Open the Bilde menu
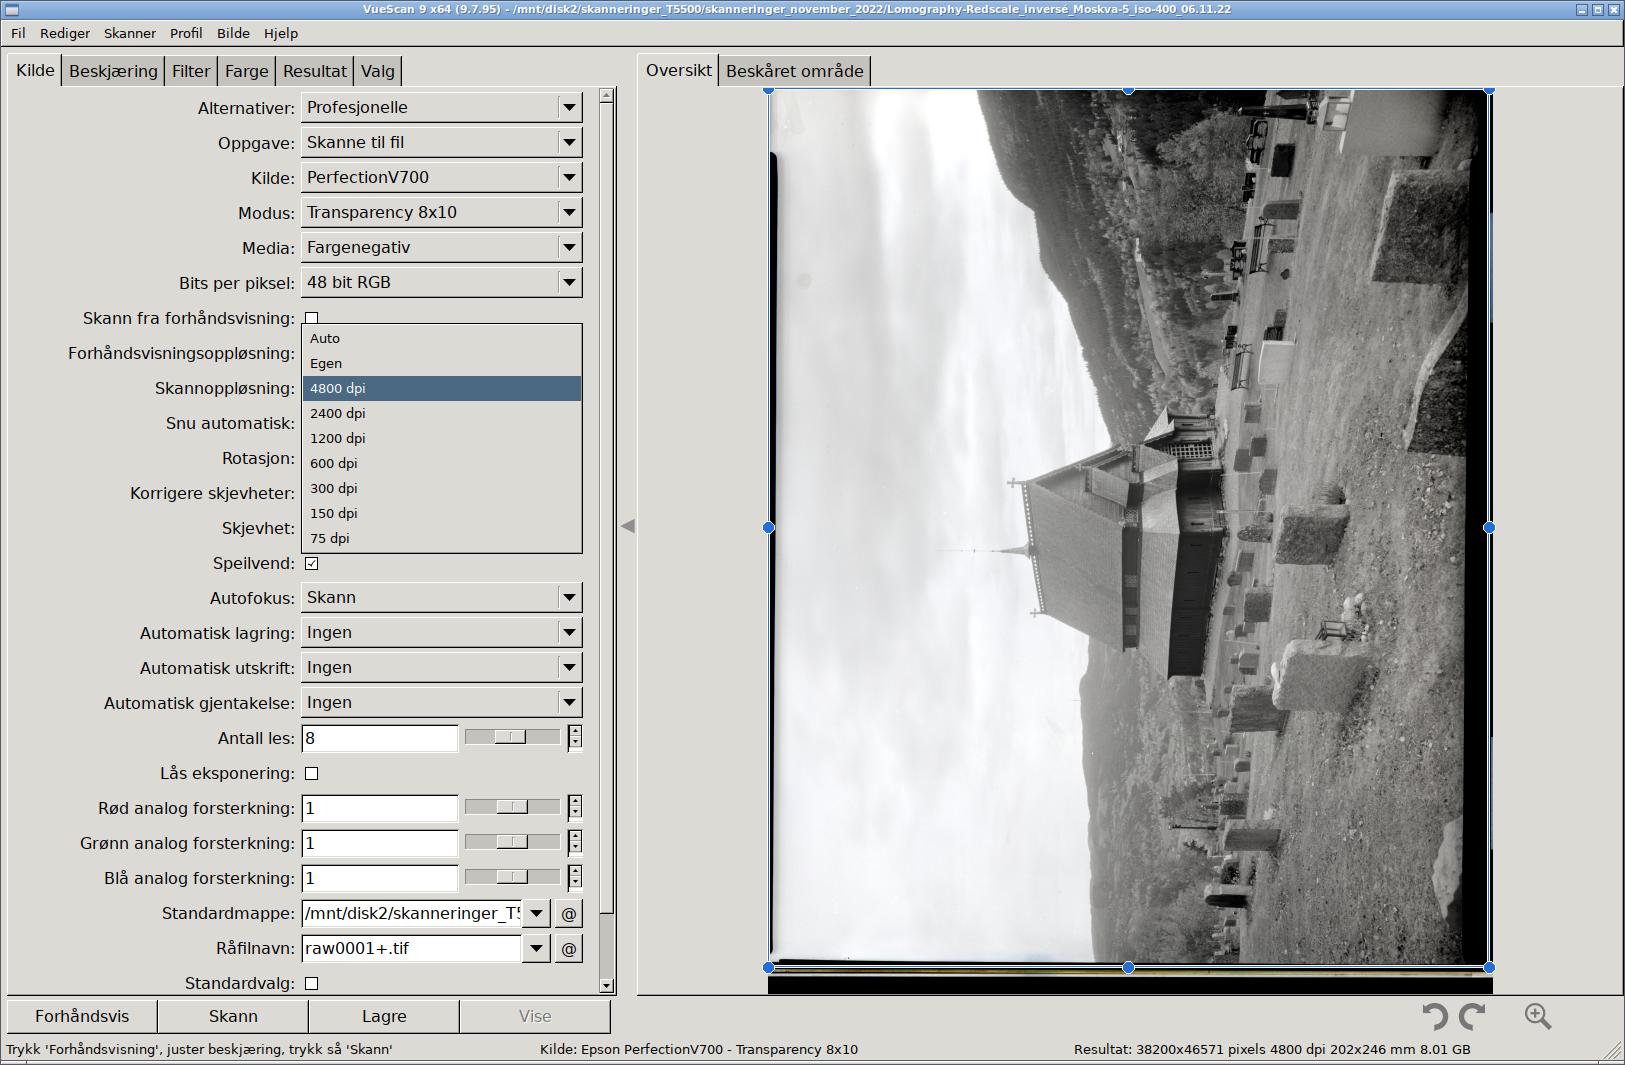 pyautogui.click(x=233, y=33)
